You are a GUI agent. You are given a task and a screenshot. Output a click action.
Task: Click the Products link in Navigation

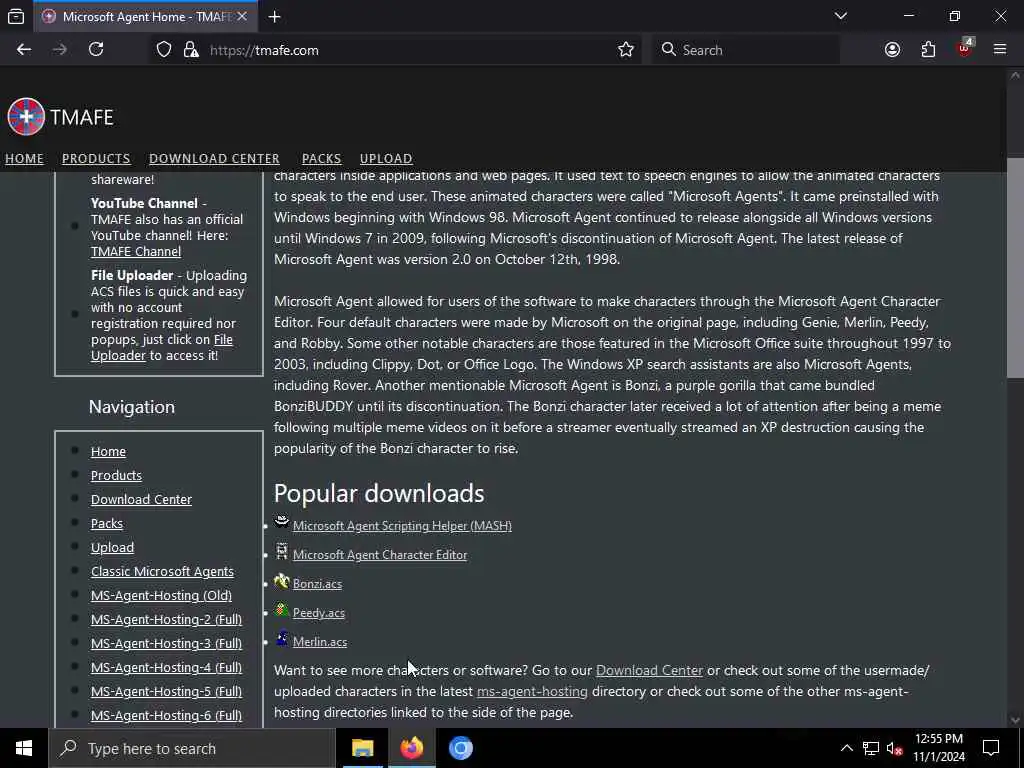(x=116, y=475)
